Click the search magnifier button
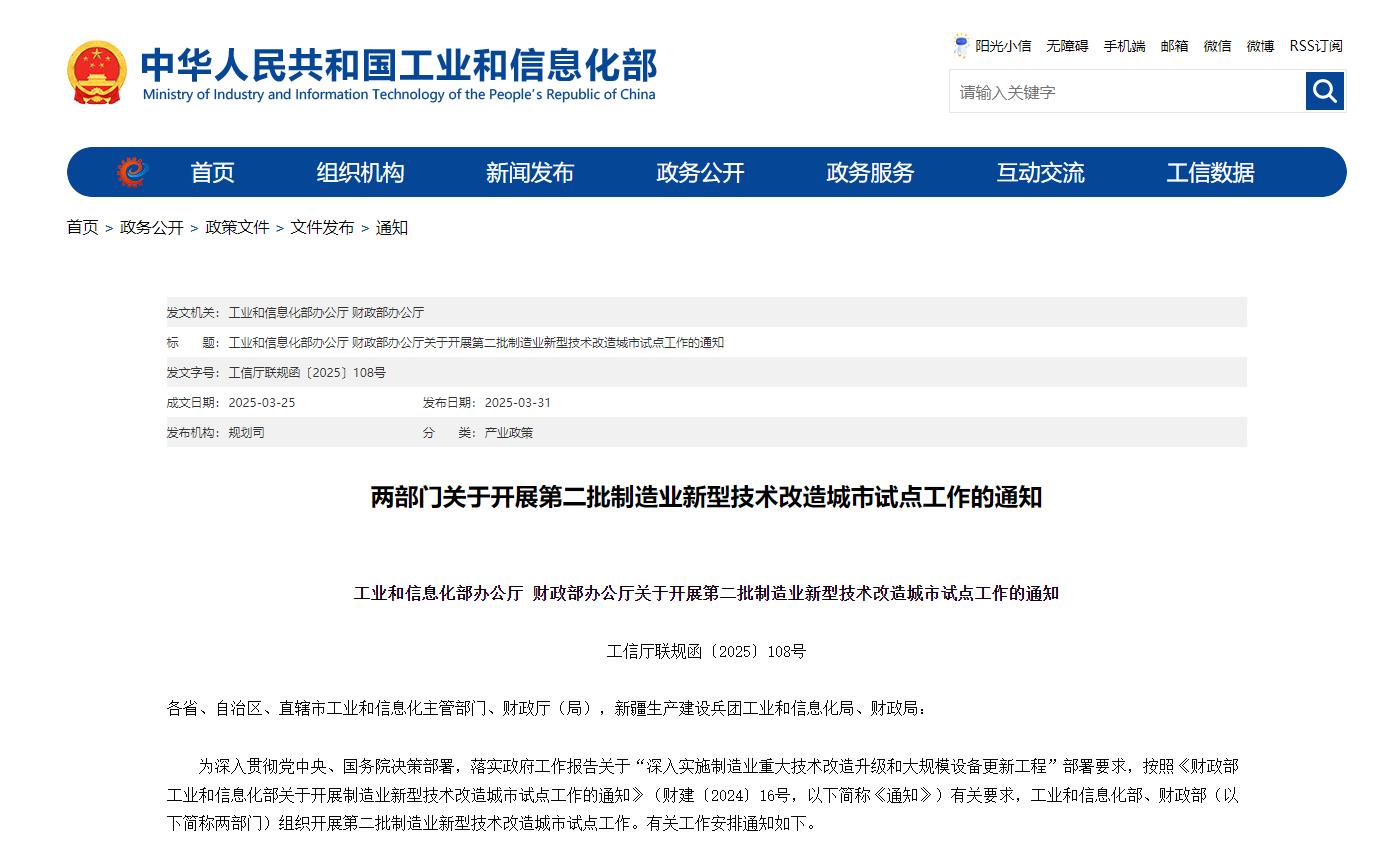1387x858 pixels. pyautogui.click(x=1325, y=92)
